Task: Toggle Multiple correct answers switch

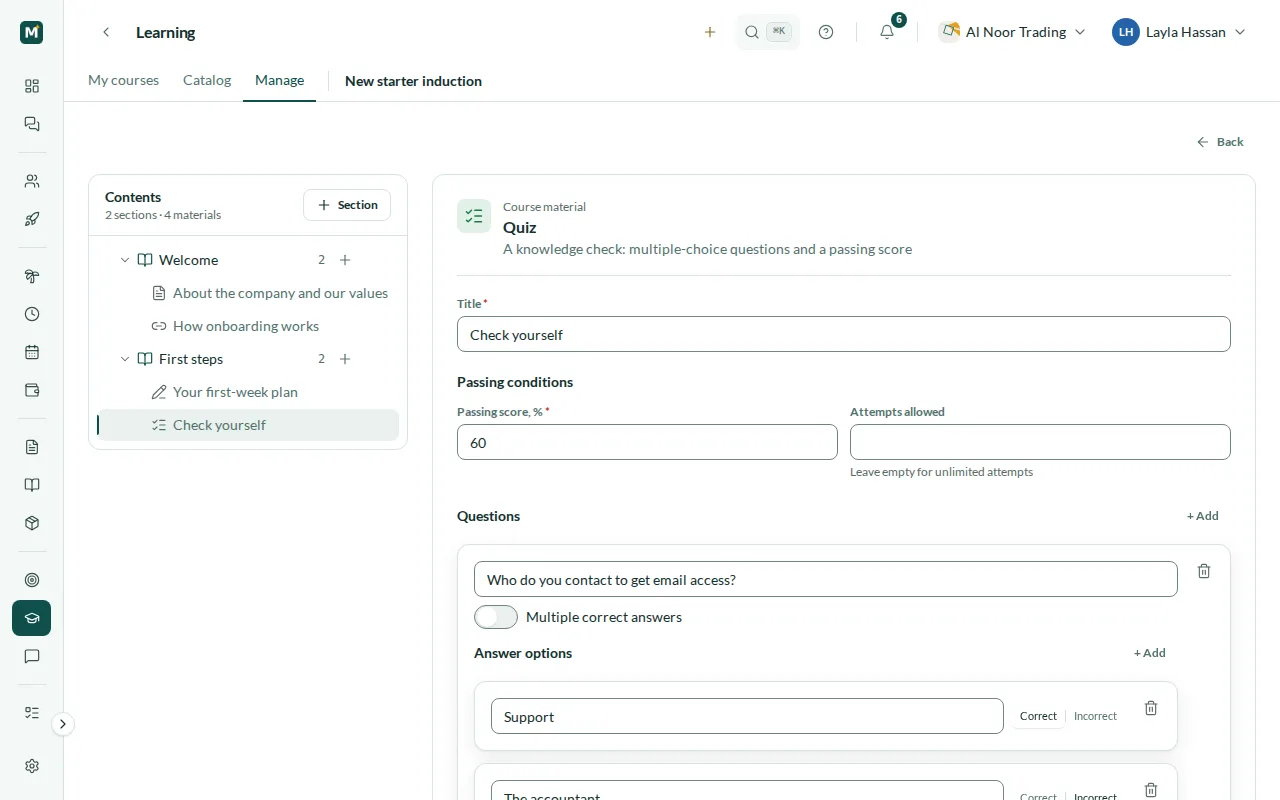Action: click(x=496, y=617)
